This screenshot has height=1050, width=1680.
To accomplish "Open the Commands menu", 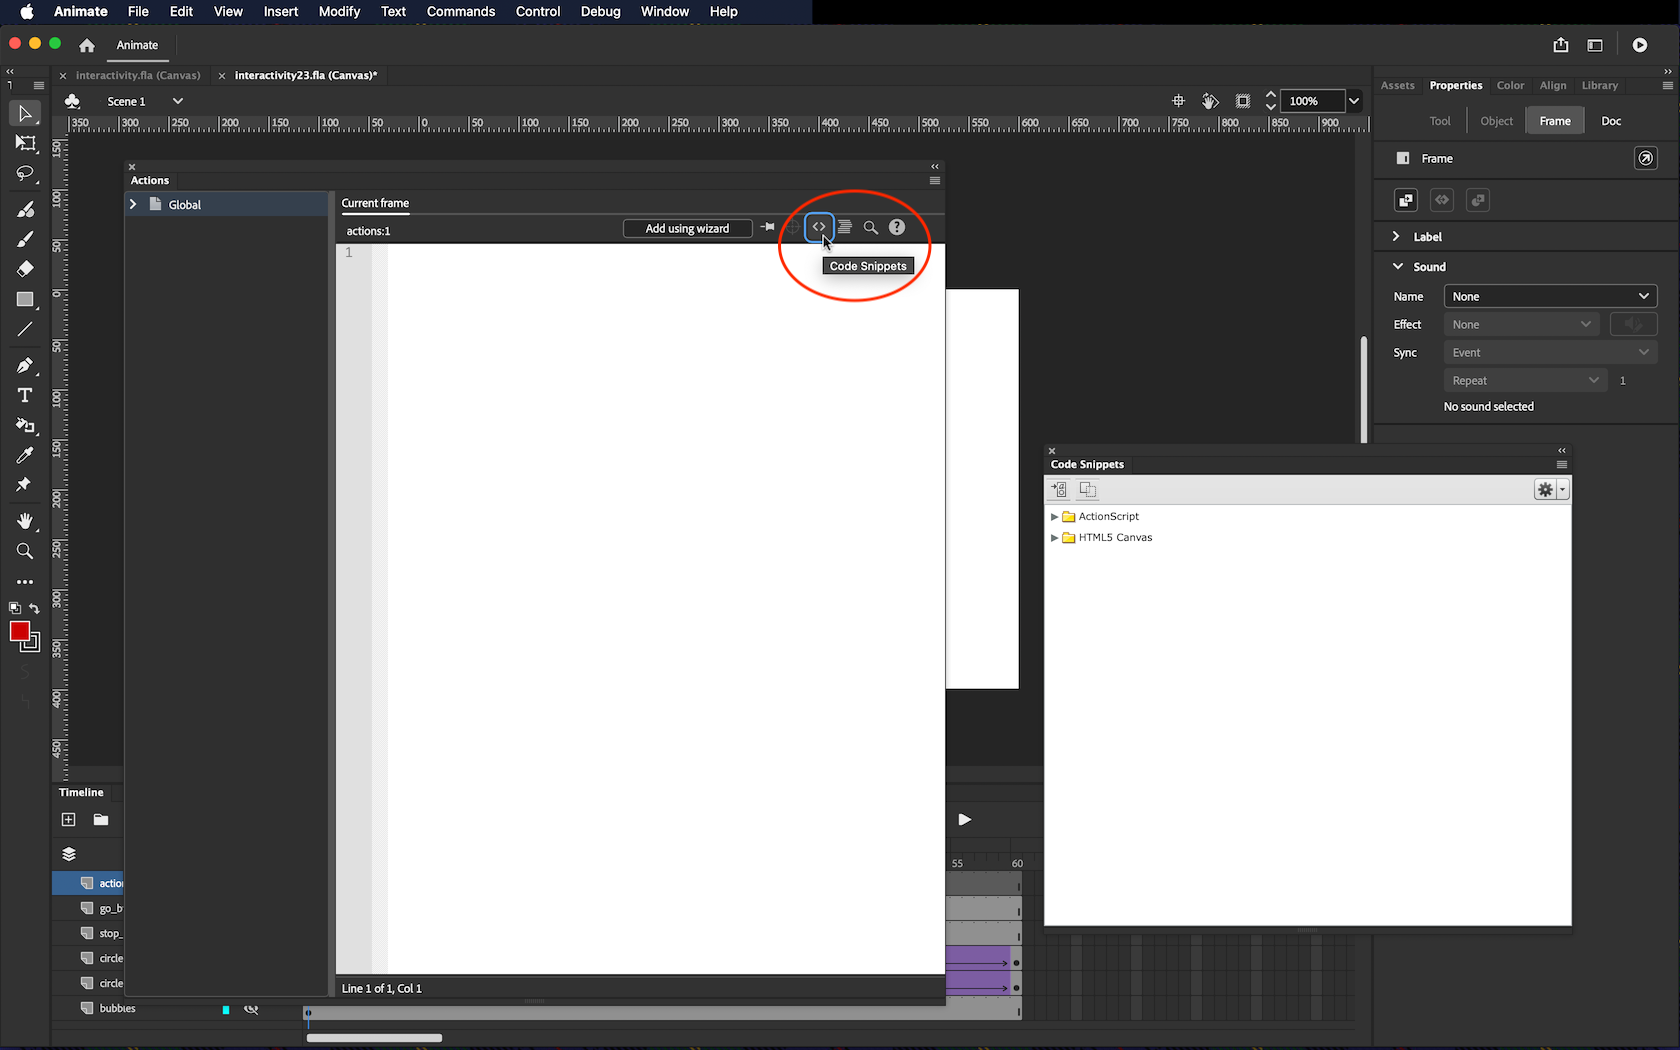I will click(460, 12).
